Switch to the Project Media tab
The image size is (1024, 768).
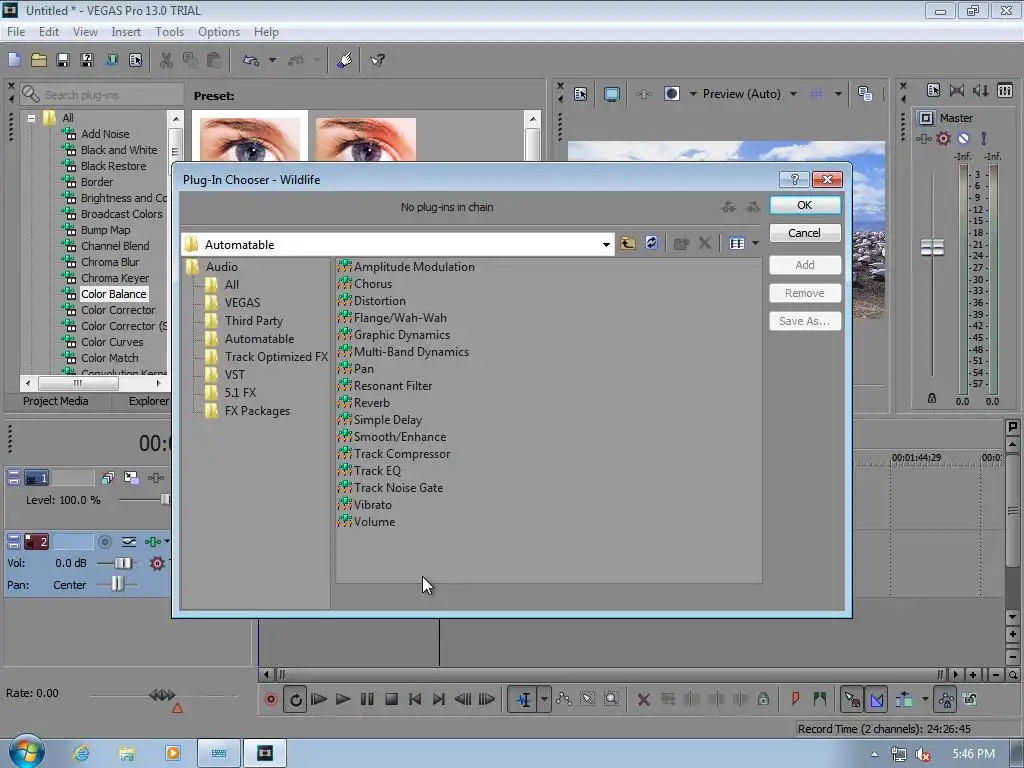[56, 401]
